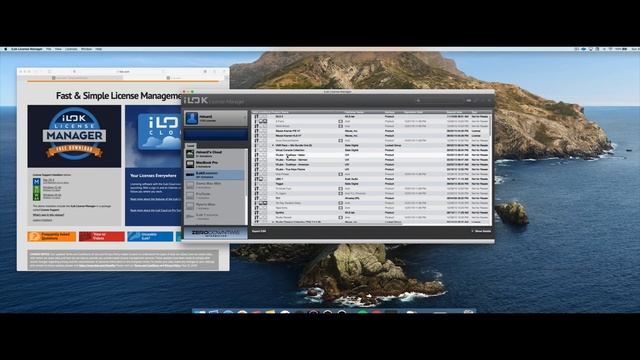This screenshot has height=360, width=640.
Task: Open the File menu in menu bar
Action: (x=49, y=49)
